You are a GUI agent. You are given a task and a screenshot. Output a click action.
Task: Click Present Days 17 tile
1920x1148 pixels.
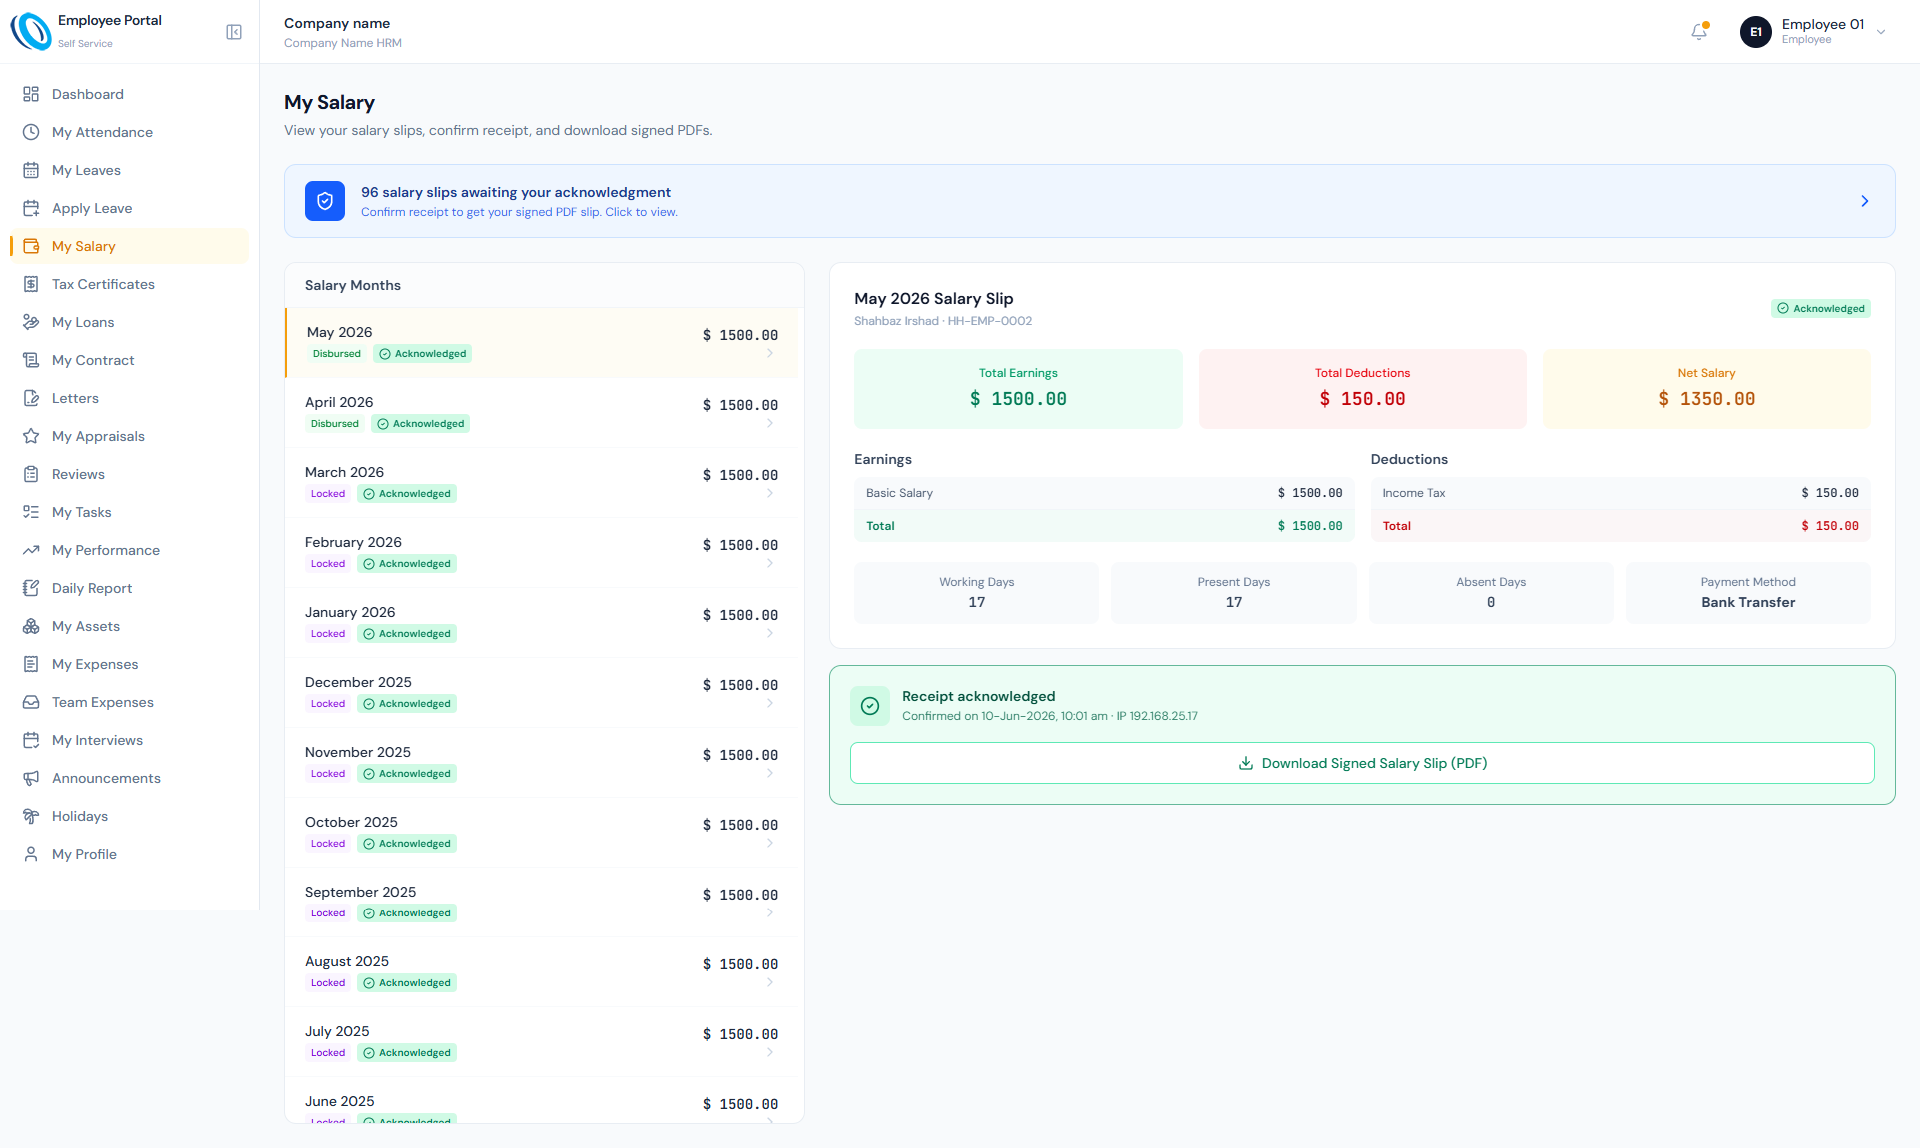click(1234, 593)
